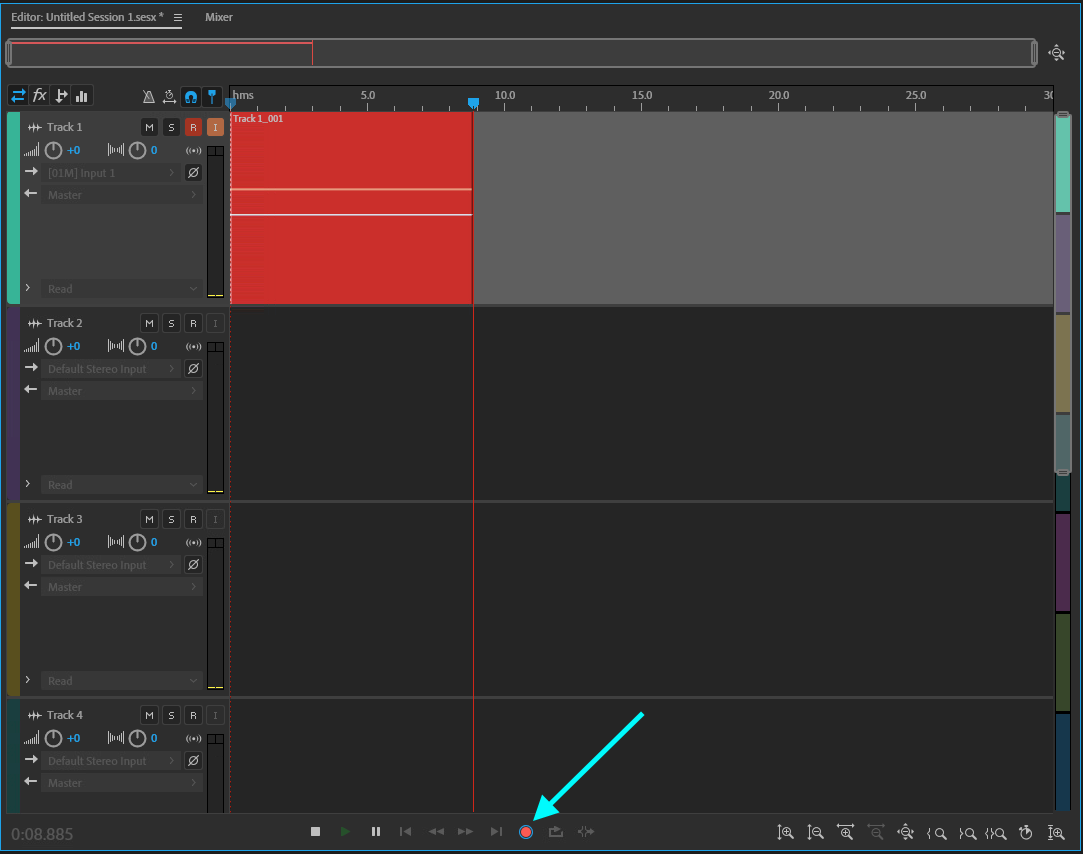
Task: Open Track 2 Master output selector
Action: tap(122, 391)
